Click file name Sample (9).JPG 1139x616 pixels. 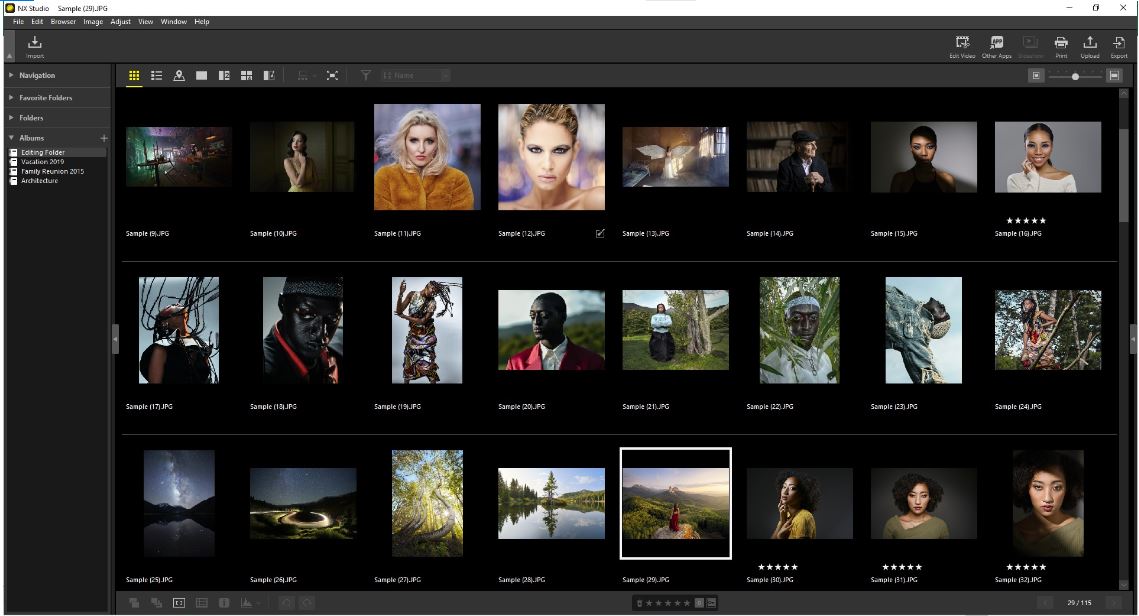[147, 234]
